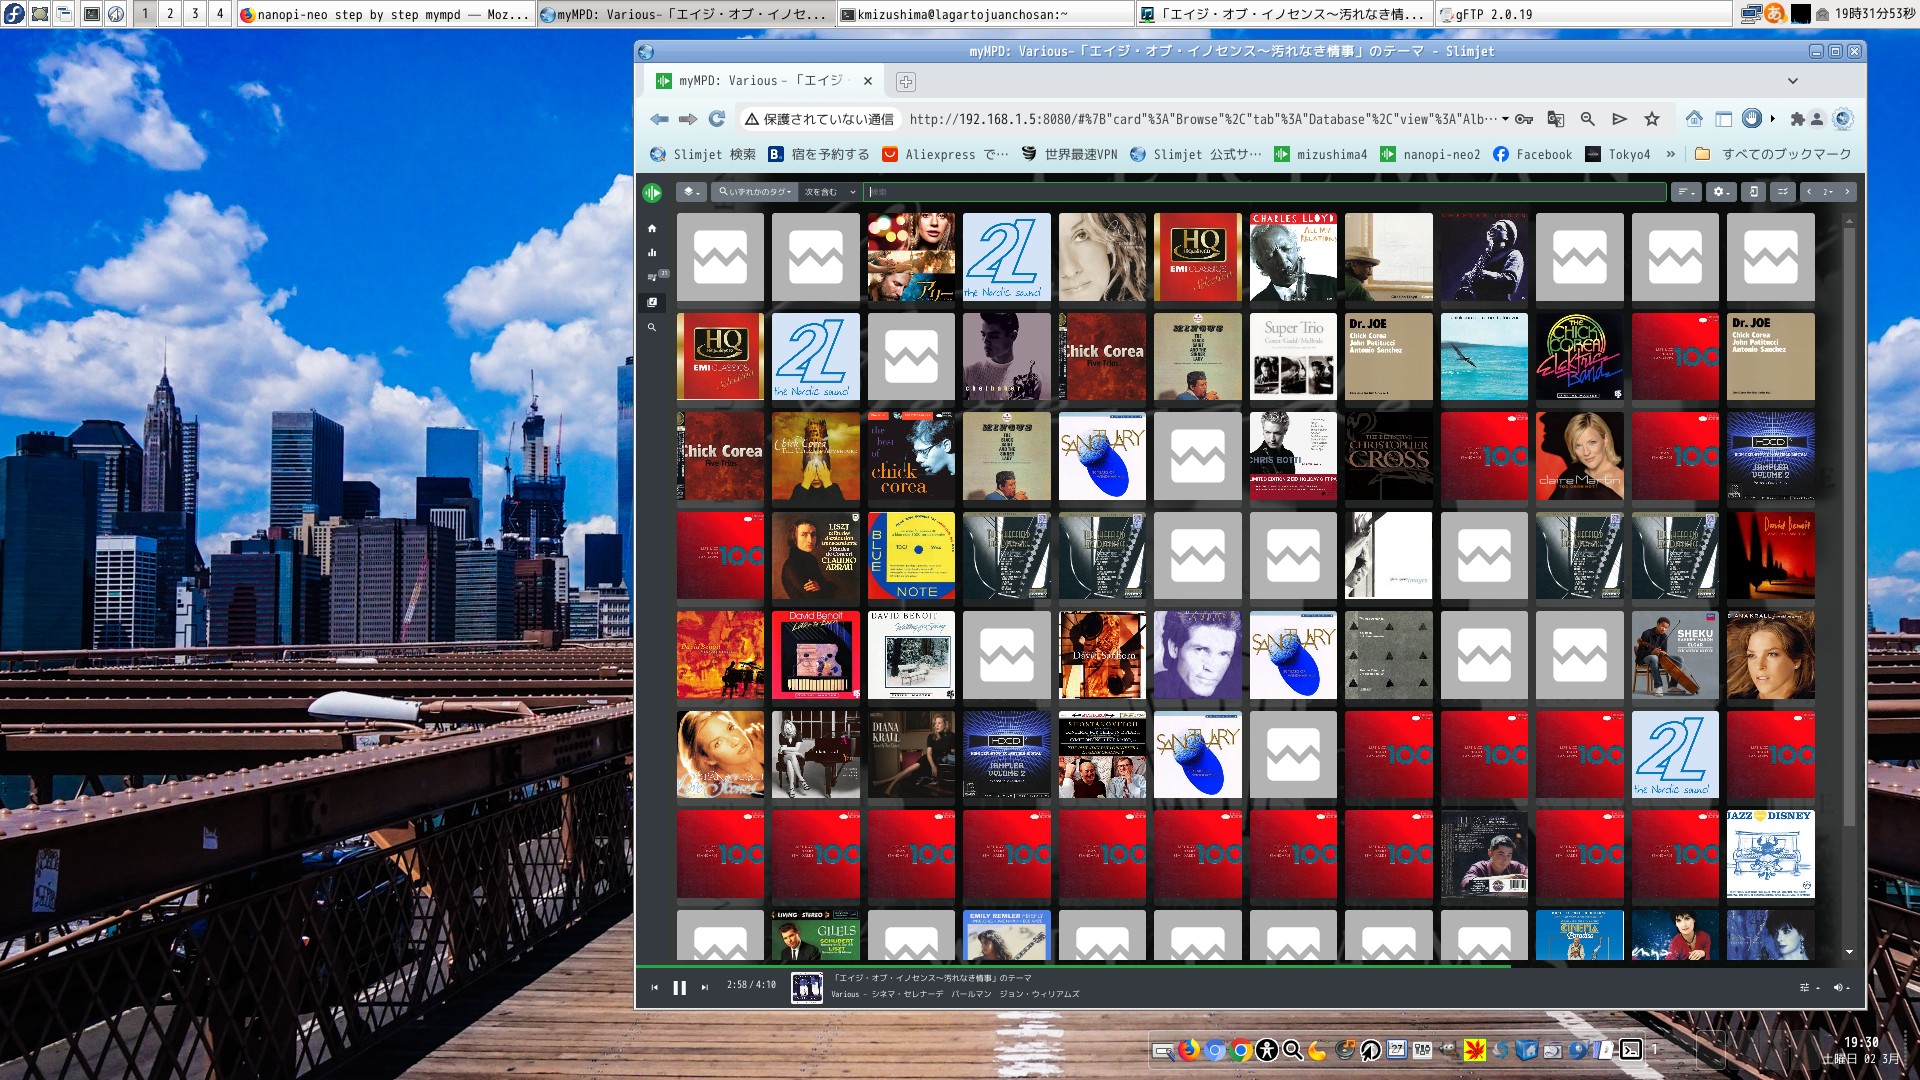Go to next page of albums

pyautogui.click(x=1847, y=192)
